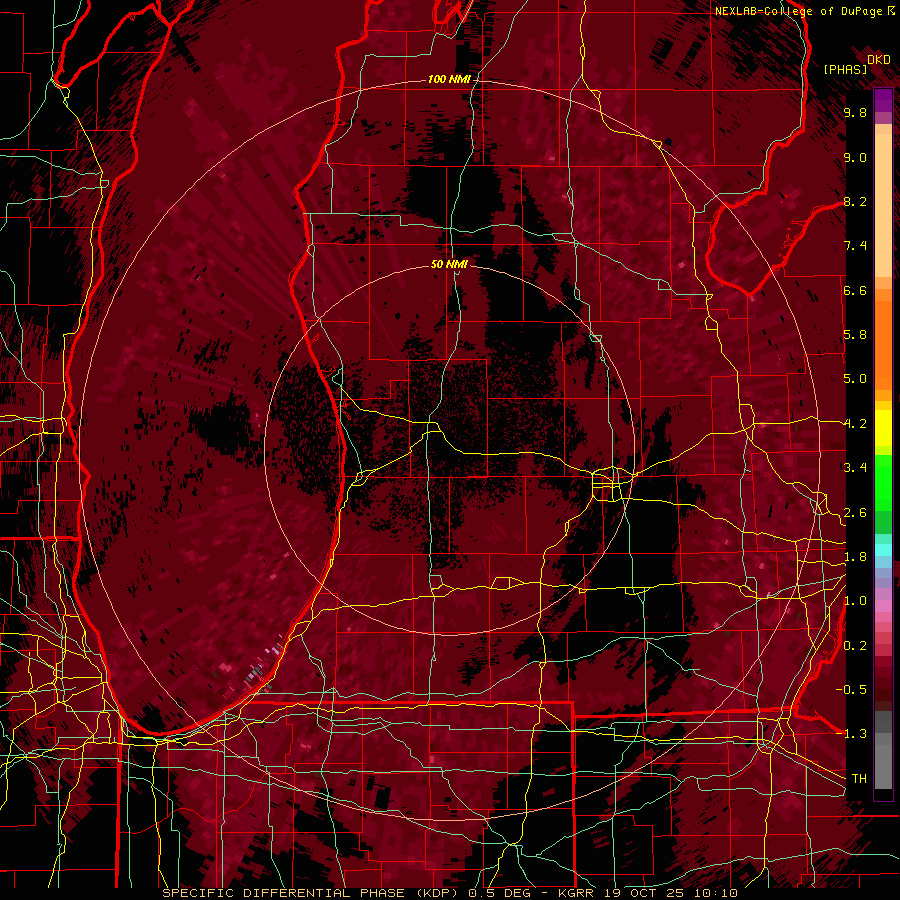
Task: Click the -1.3 value on the color scale
Action: click(x=851, y=734)
